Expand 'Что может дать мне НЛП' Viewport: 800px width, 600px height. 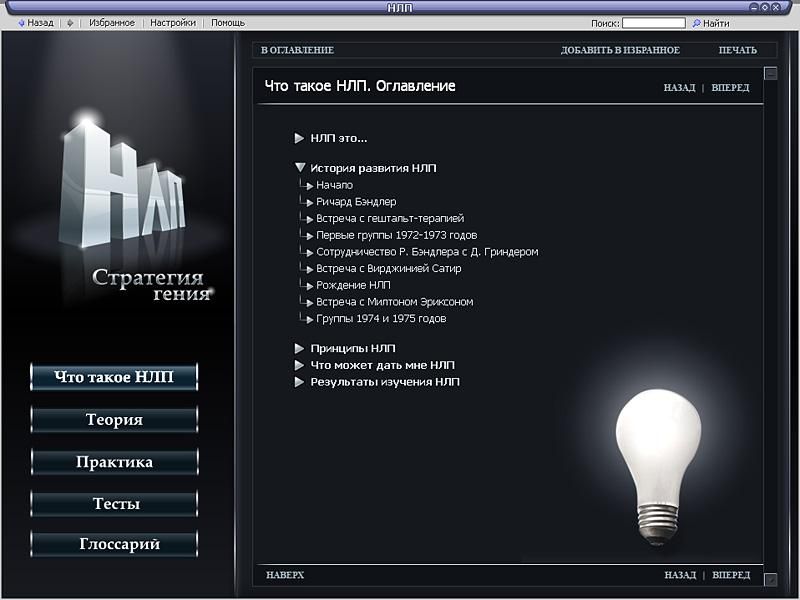coord(299,365)
